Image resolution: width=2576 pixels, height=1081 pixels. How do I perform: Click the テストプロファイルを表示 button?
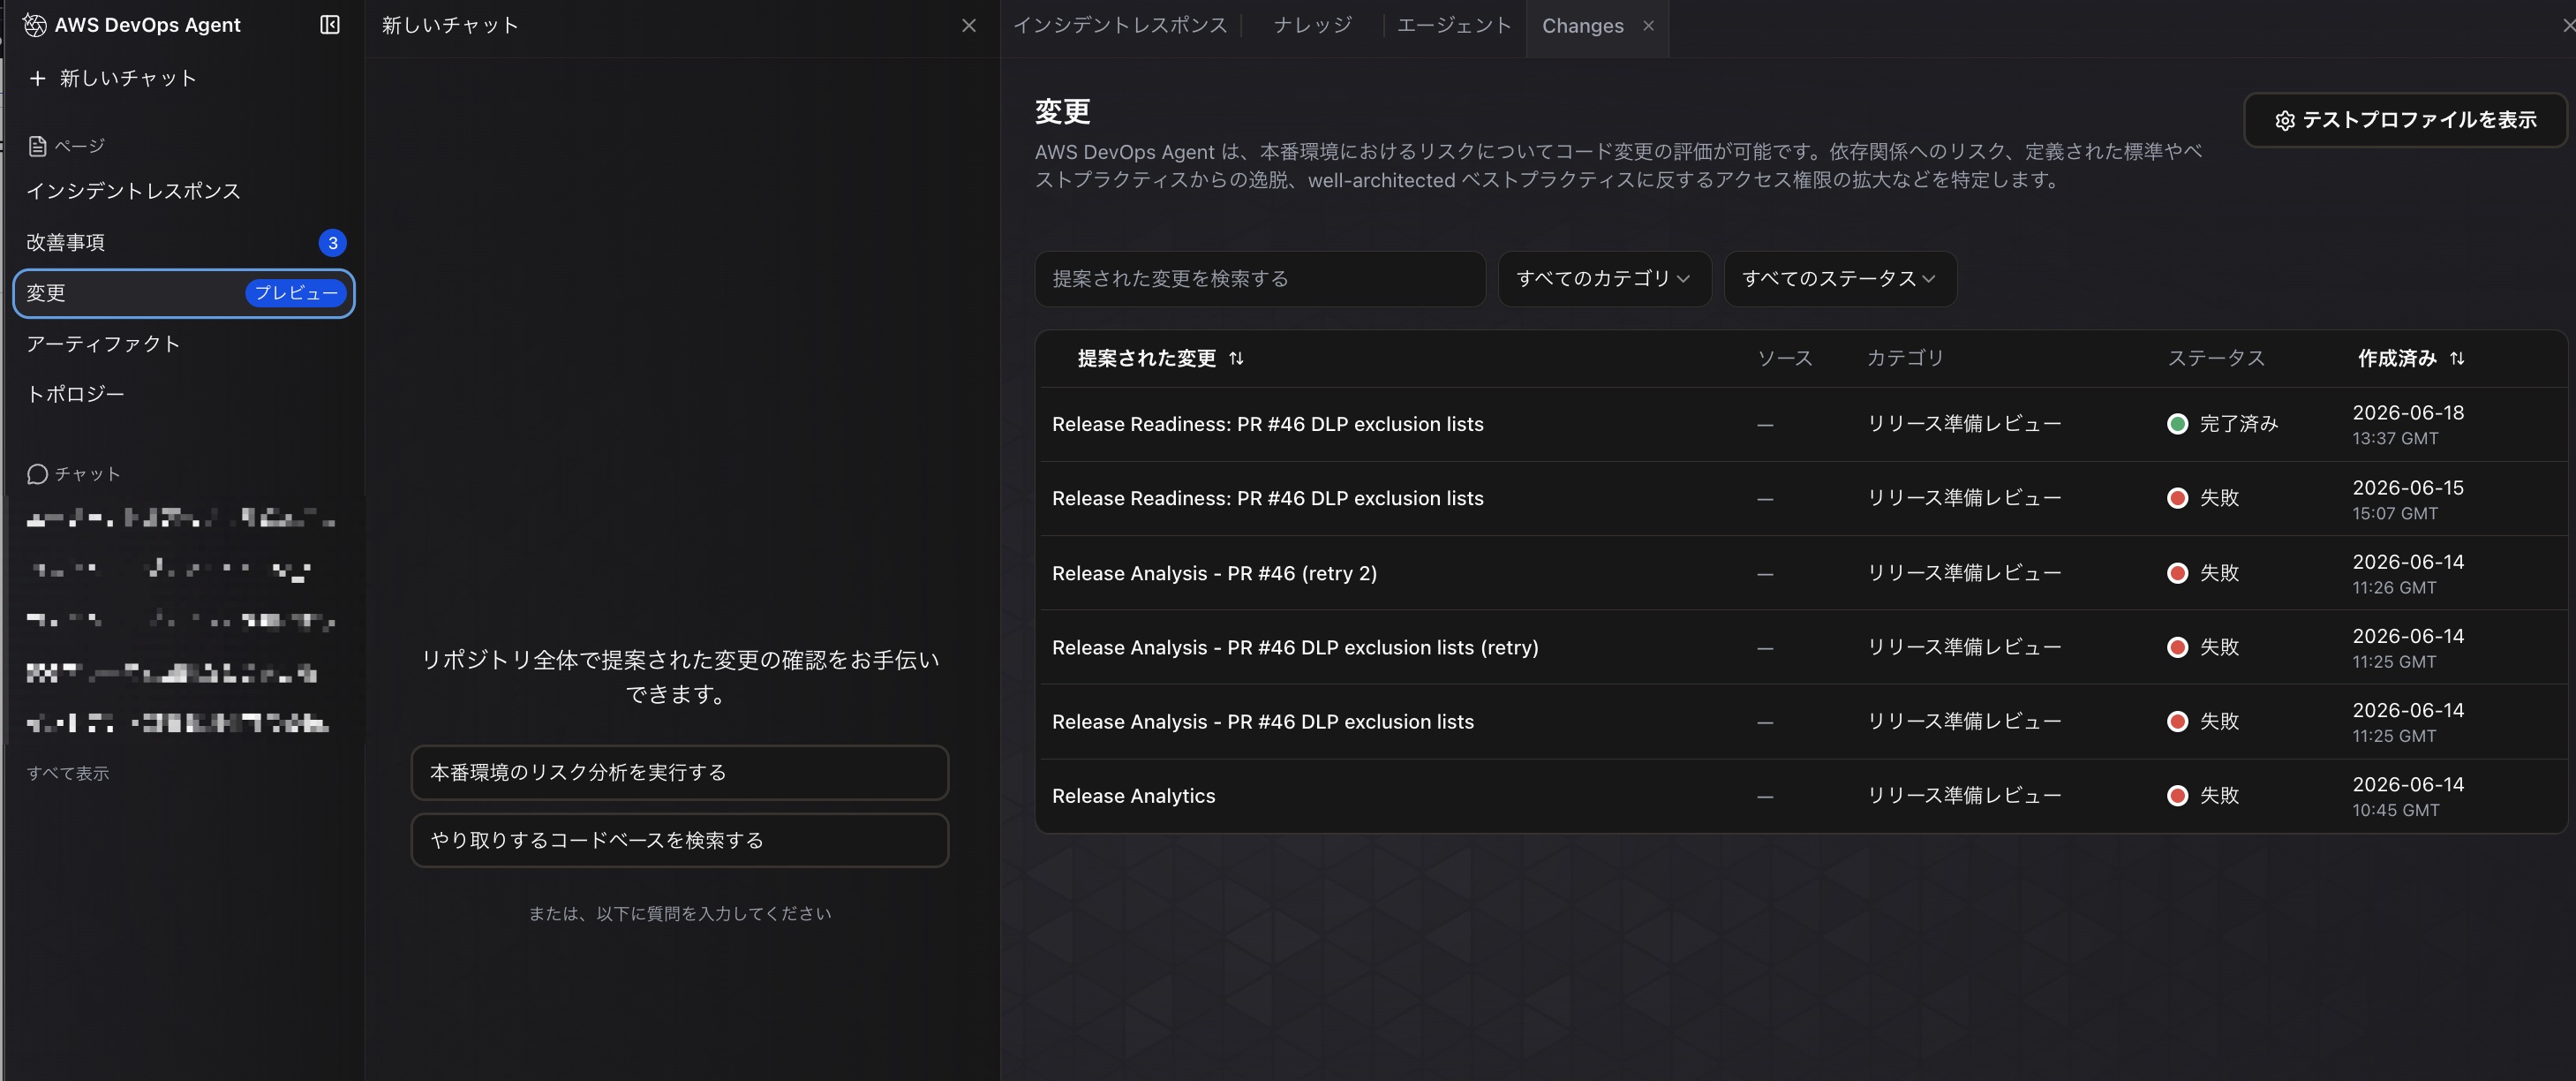[2405, 121]
